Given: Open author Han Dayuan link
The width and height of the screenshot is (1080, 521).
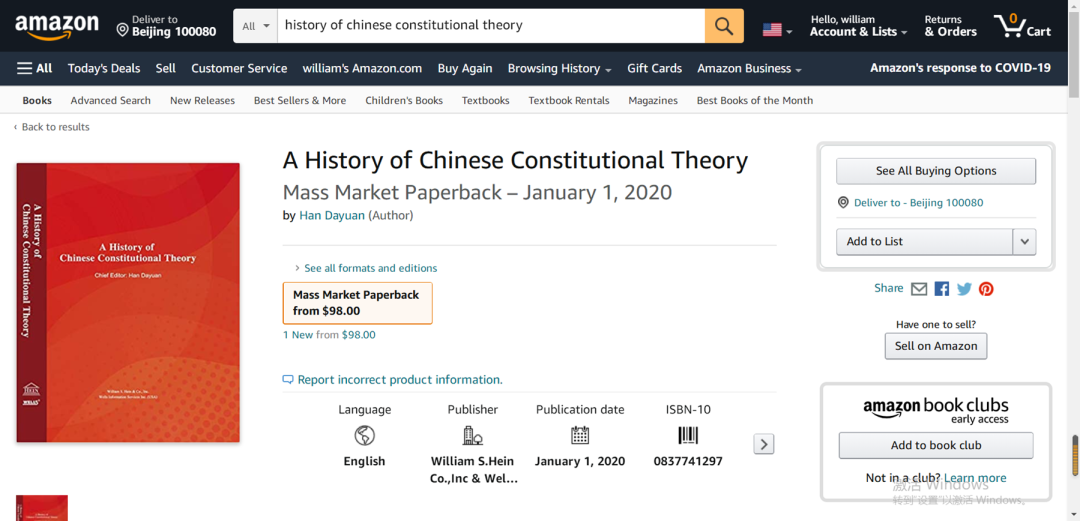Looking at the screenshot, I should point(332,216).
